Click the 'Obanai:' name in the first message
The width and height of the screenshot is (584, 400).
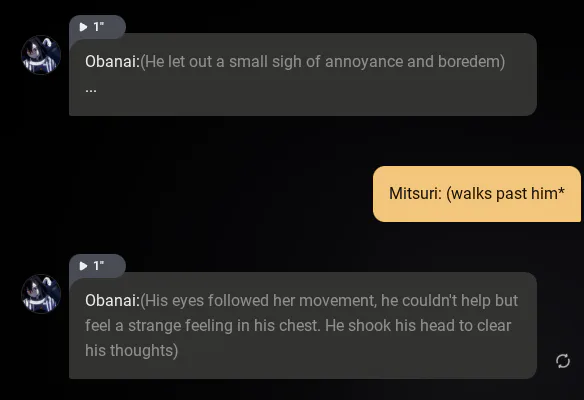point(112,61)
